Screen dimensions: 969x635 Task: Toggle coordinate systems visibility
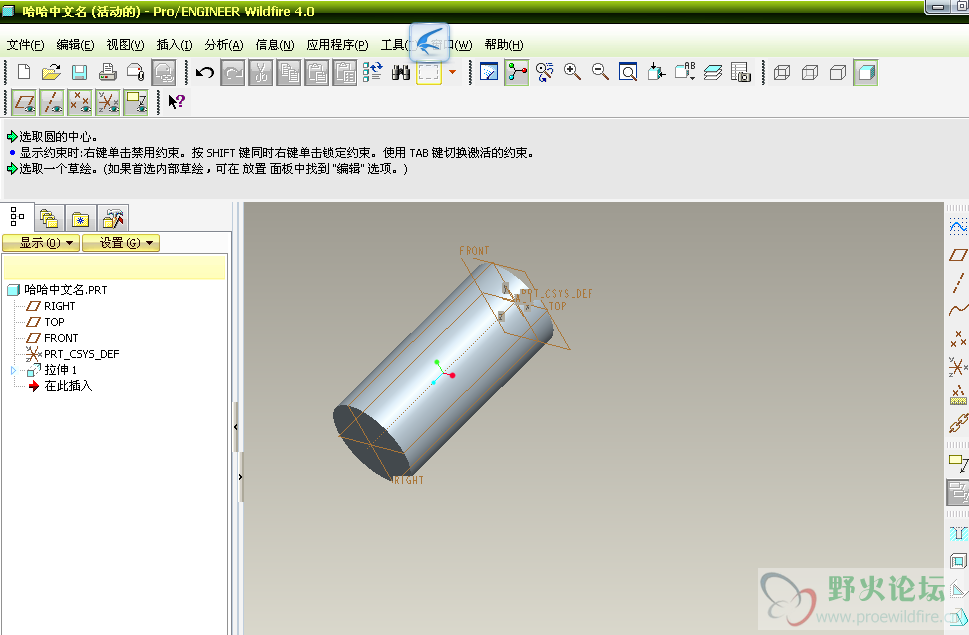pos(108,102)
